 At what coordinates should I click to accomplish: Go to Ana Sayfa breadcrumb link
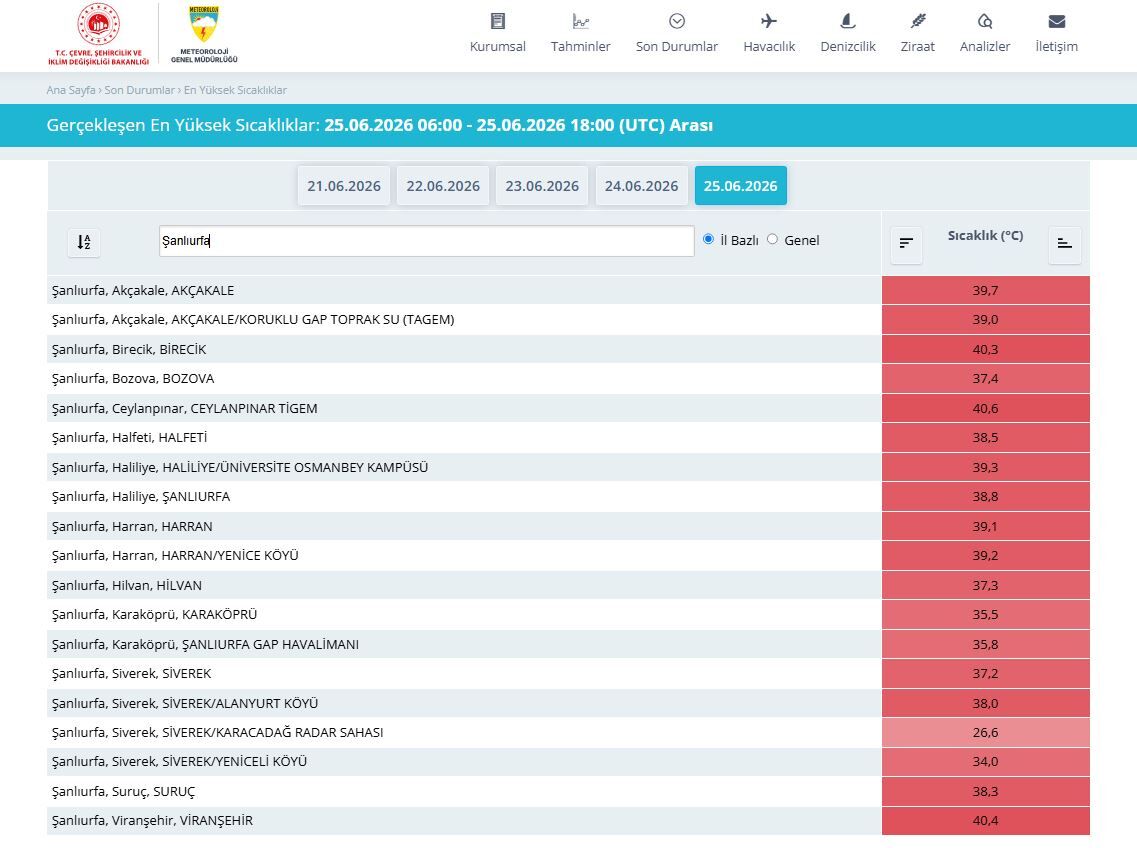pyautogui.click(x=71, y=90)
